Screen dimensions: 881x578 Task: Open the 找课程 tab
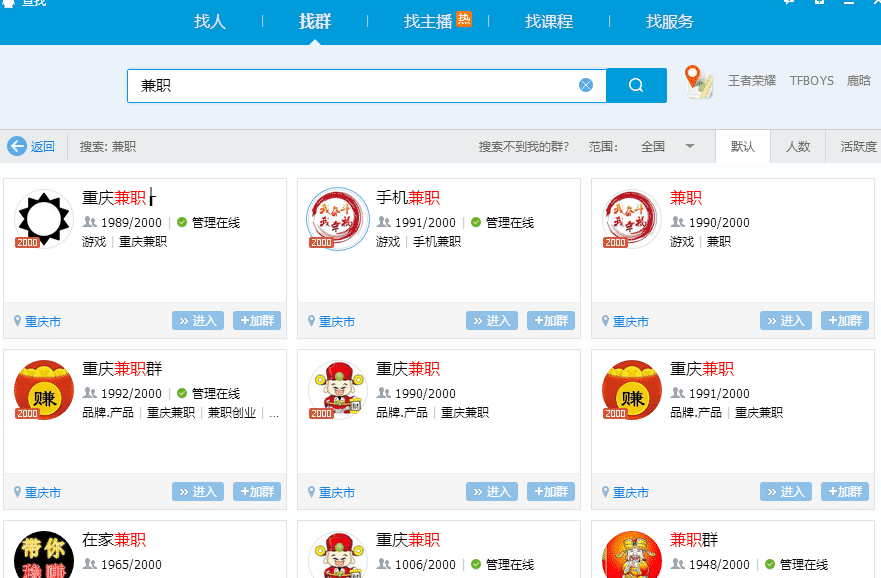pos(548,20)
